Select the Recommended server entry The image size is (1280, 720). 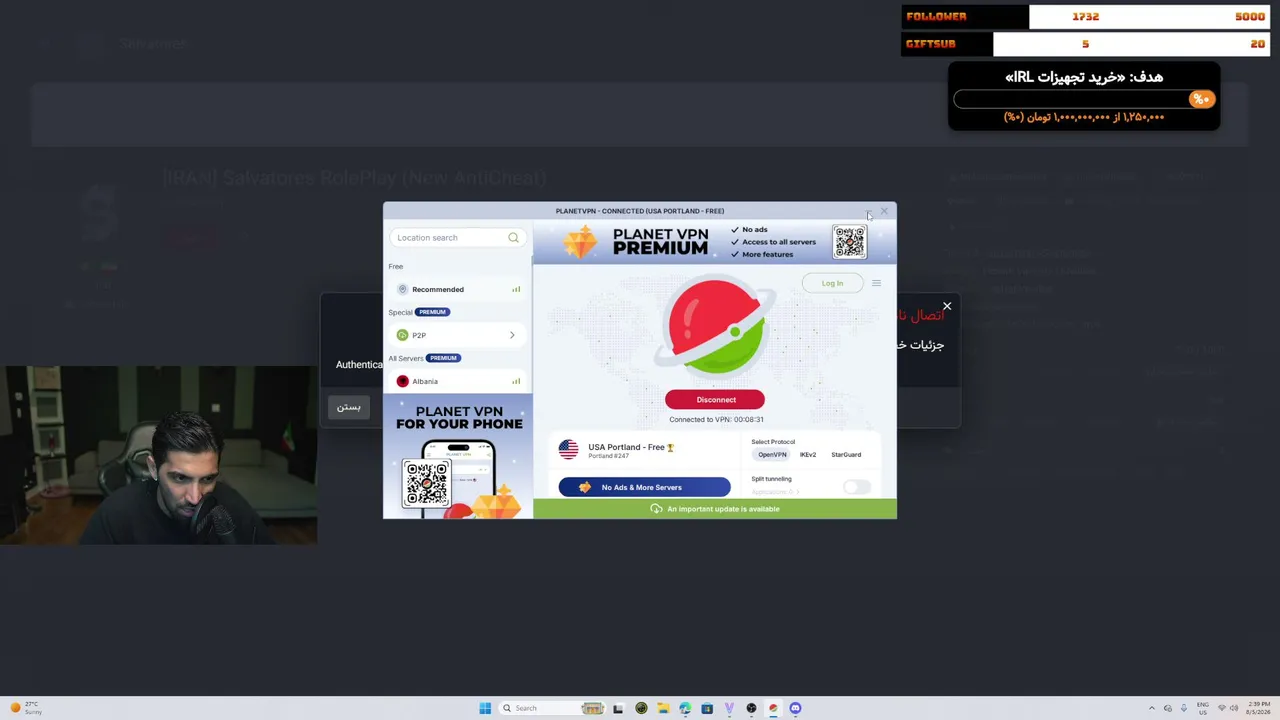tap(459, 289)
